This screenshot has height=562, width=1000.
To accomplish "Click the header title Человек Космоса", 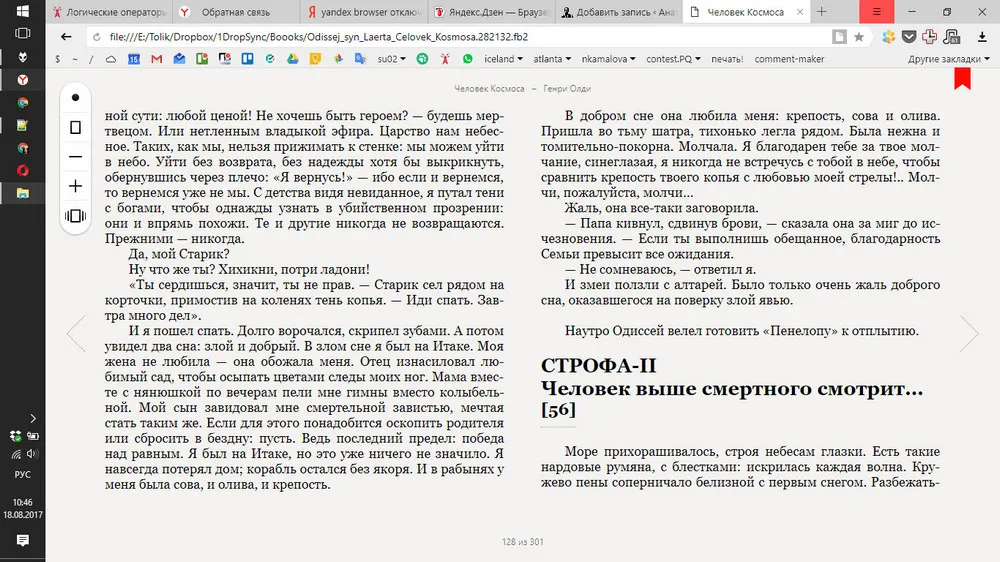I will pyautogui.click(x=489, y=89).
